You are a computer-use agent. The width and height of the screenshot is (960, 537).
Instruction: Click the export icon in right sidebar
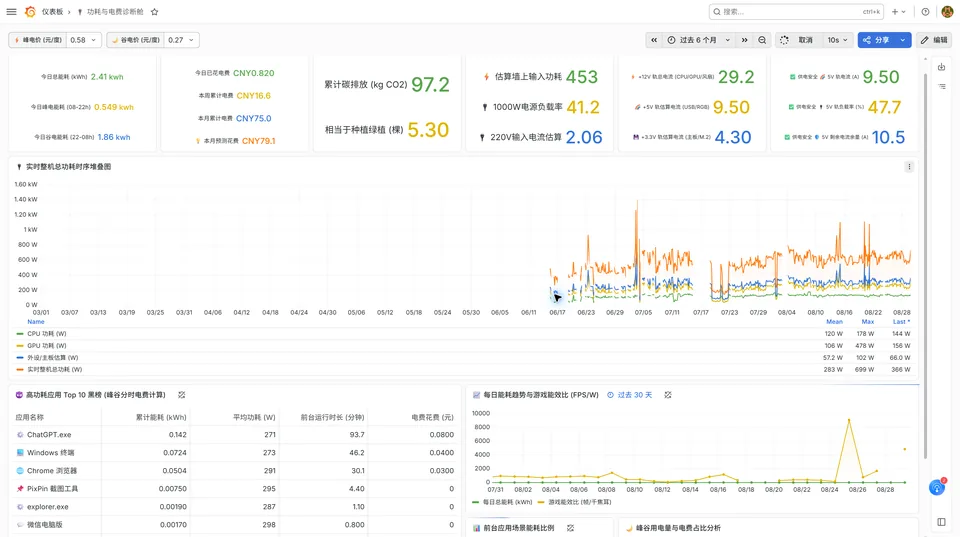[x=942, y=67]
